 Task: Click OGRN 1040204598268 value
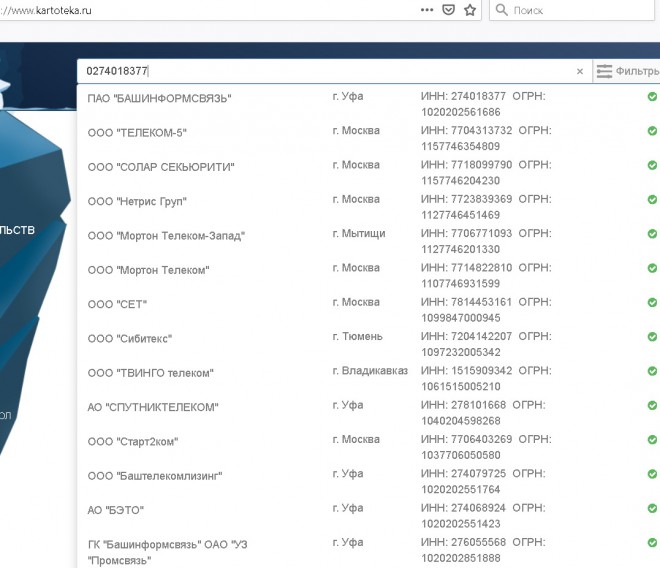point(460,421)
